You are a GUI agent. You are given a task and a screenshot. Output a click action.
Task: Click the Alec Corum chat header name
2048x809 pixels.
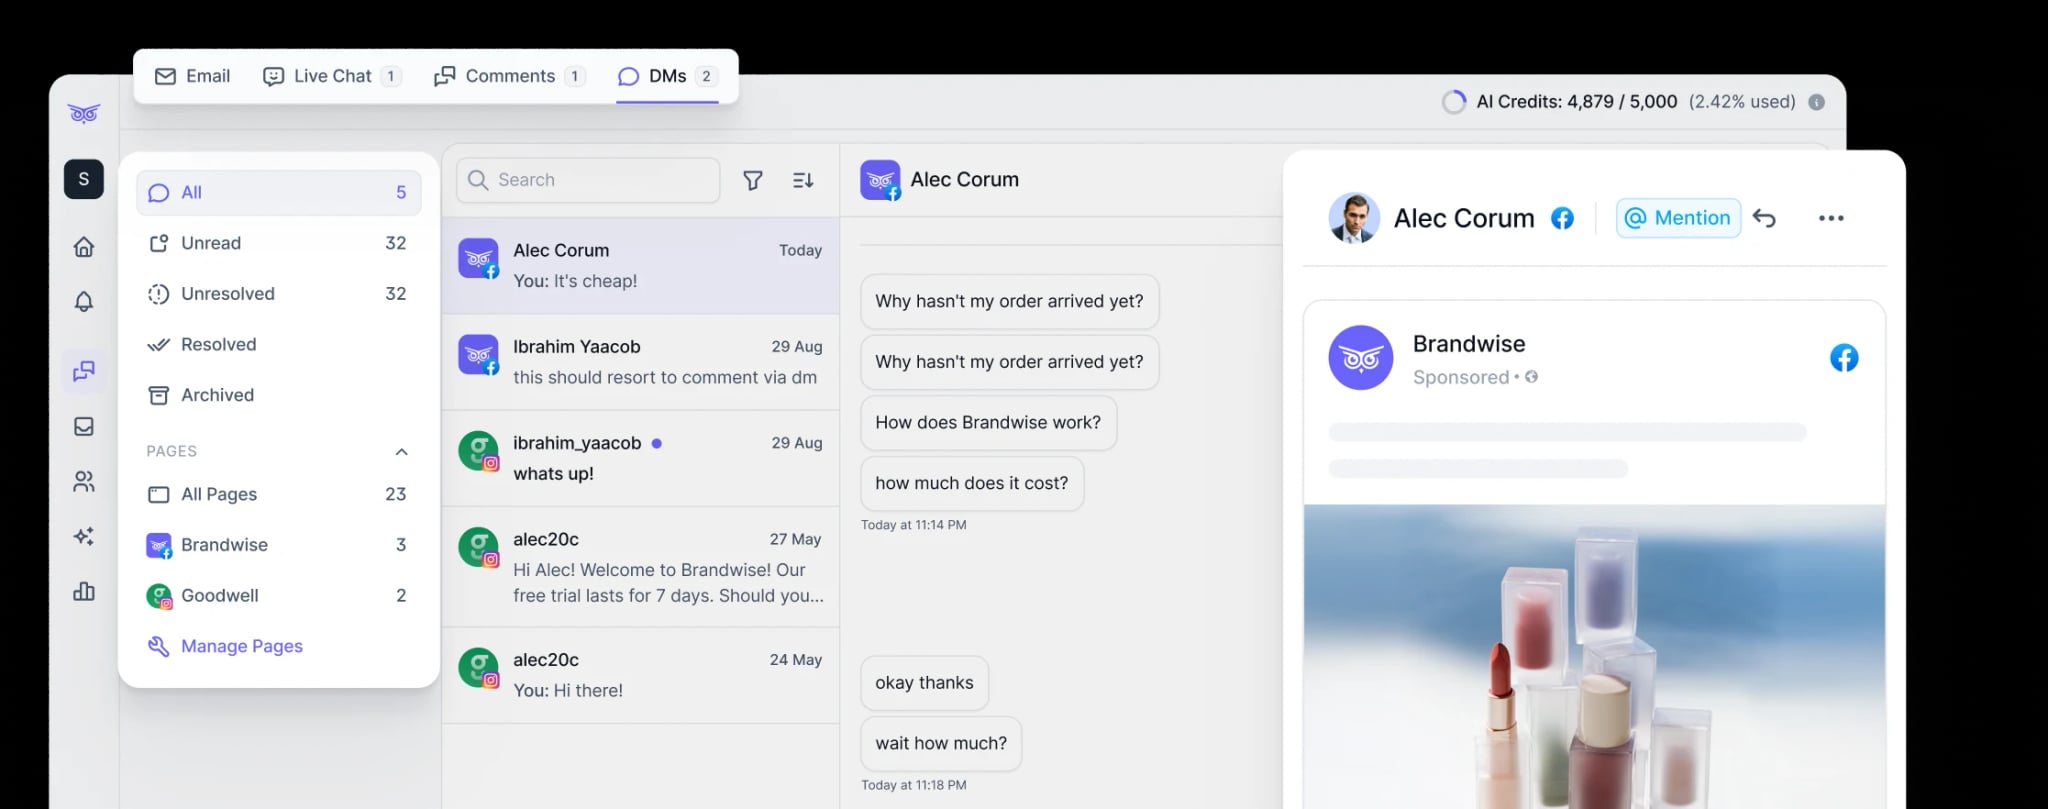(x=965, y=180)
